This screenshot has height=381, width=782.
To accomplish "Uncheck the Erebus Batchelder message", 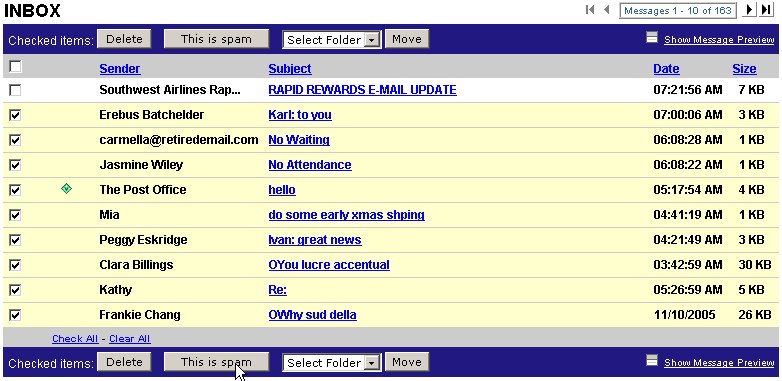I will (x=15, y=115).
